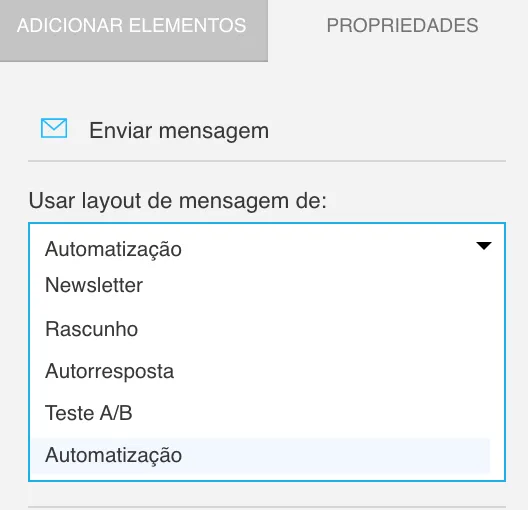The height and width of the screenshot is (510, 528).
Task: Pick the Autorresposta option
Action: coord(109,371)
